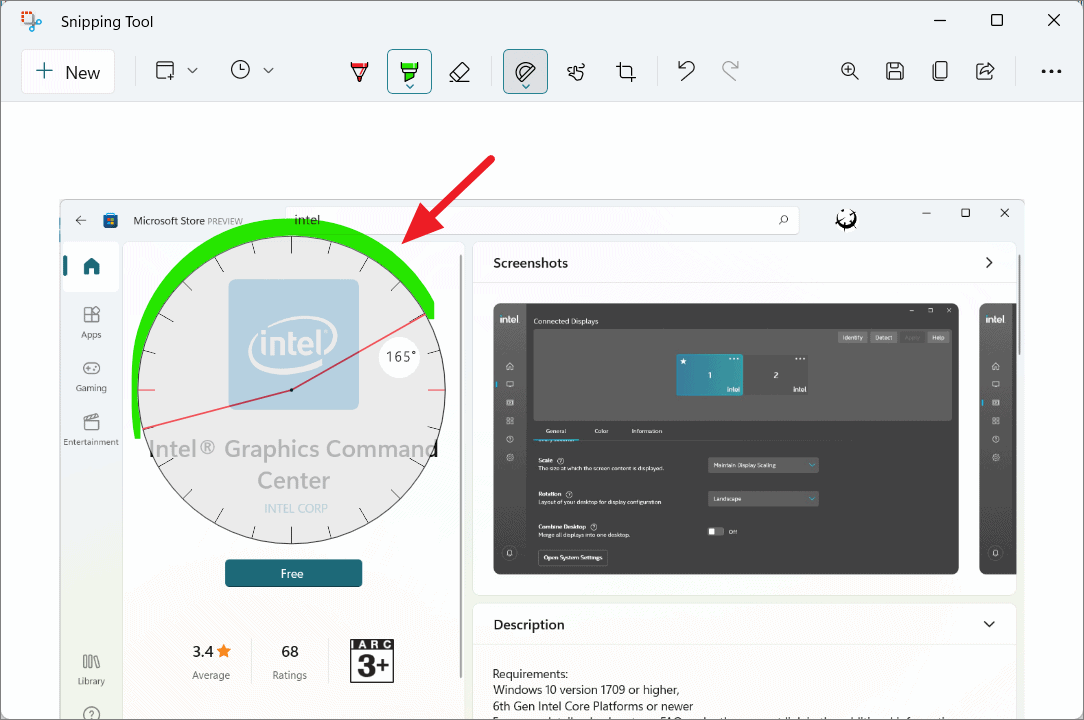Maximize the Snipping Tool window

coord(997,20)
